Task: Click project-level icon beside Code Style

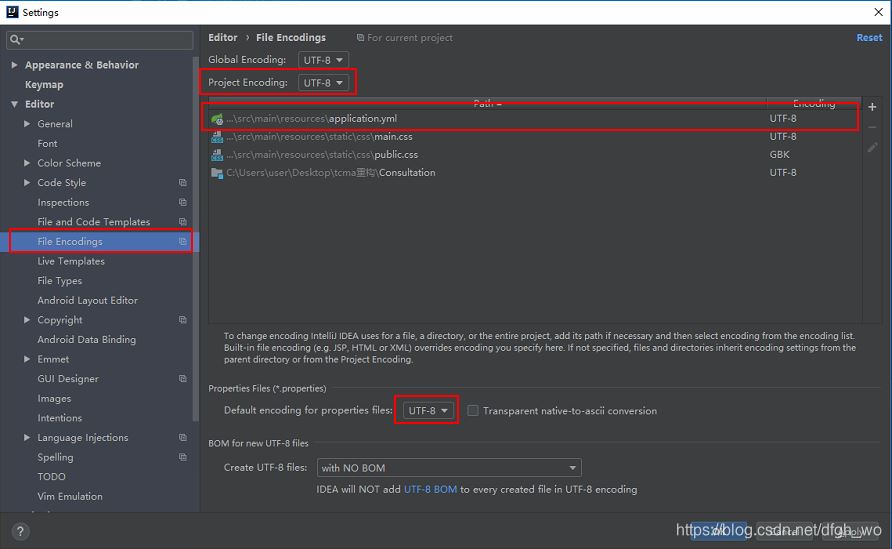Action: pyautogui.click(x=183, y=183)
